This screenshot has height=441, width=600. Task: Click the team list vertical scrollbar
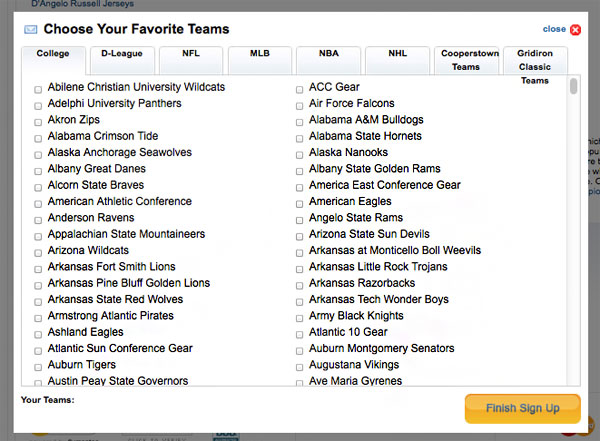click(x=574, y=232)
